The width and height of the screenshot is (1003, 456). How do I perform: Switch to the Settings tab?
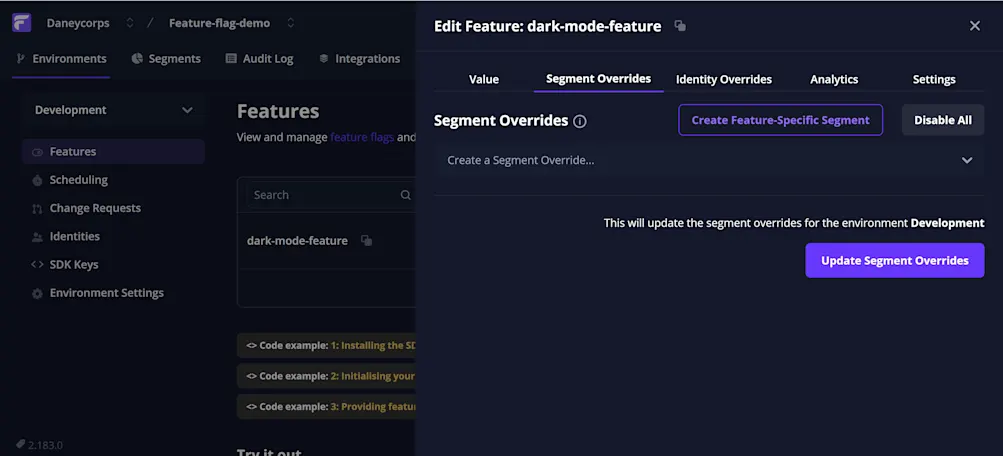click(x=934, y=79)
